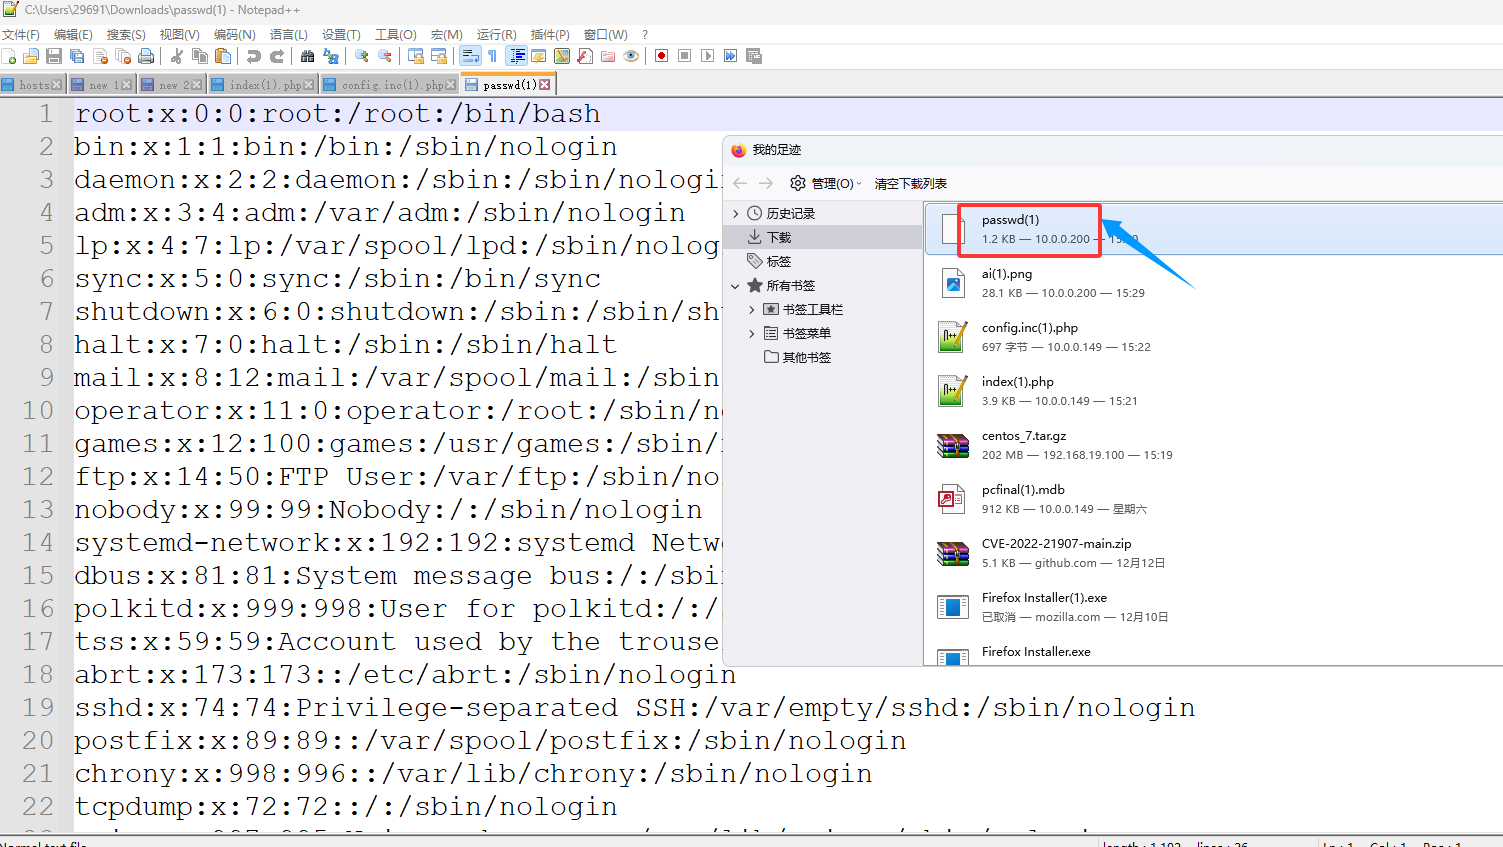Open Replace dialog from toolbar
This screenshot has width=1503, height=847.
click(x=331, y=56)
